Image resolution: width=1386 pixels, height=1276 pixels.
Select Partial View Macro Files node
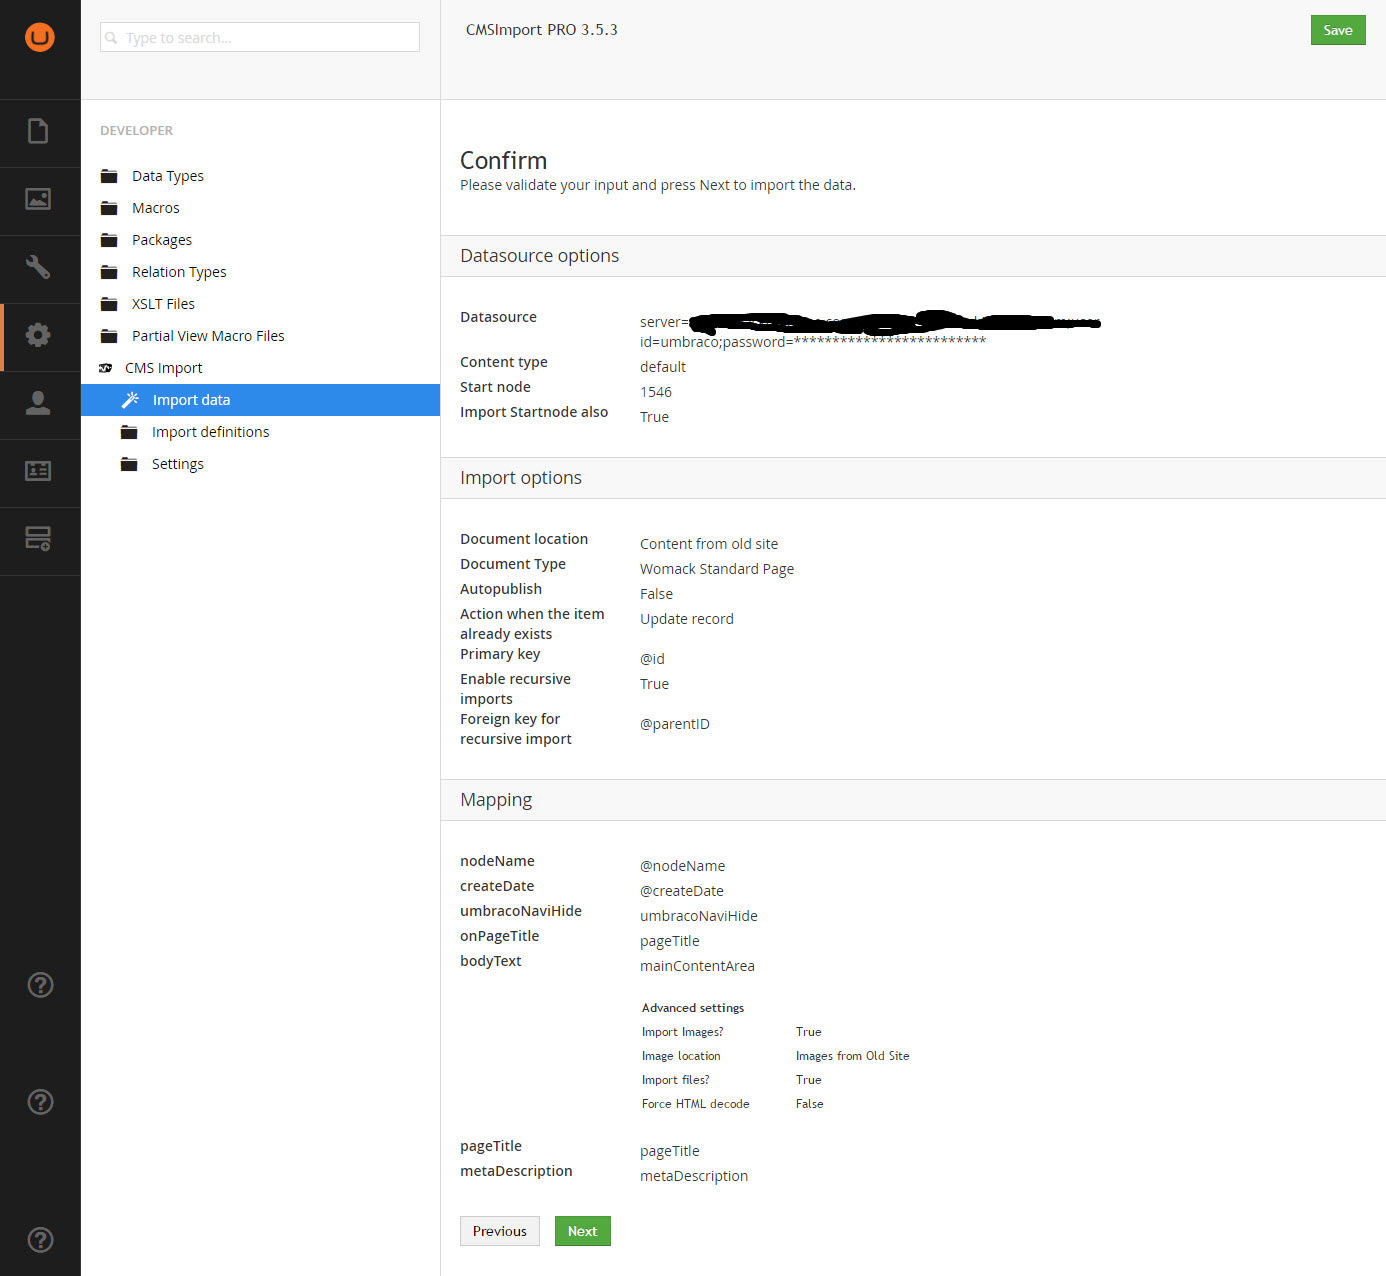pos(208,336)
